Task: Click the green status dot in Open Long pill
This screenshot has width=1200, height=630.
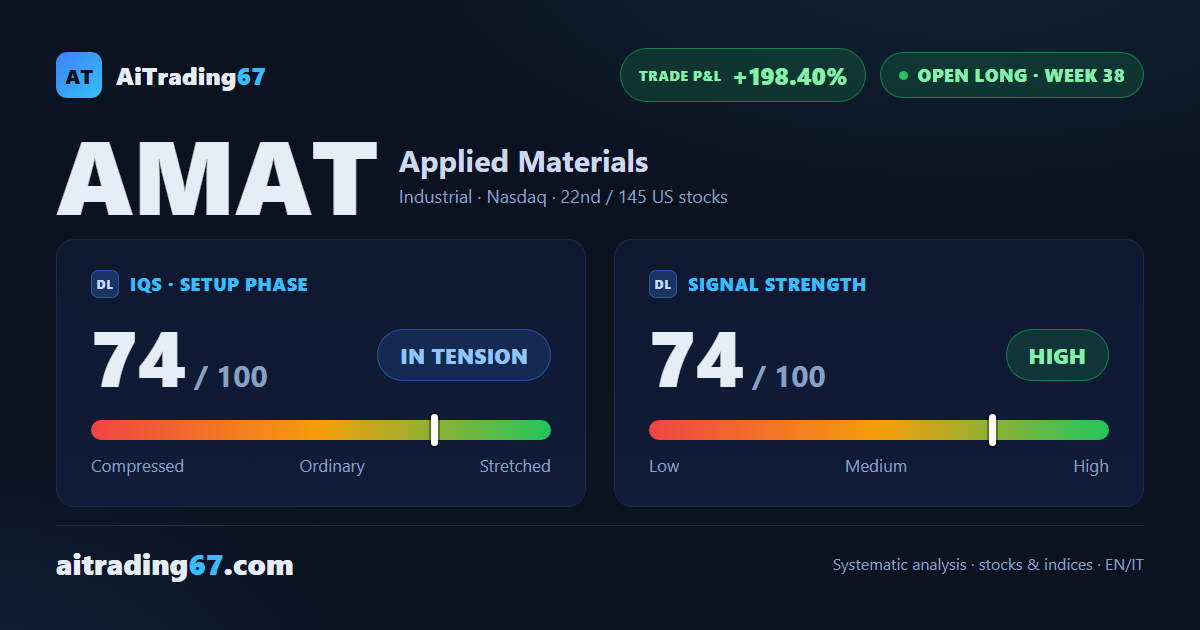Action: click(x=904, y=75)
